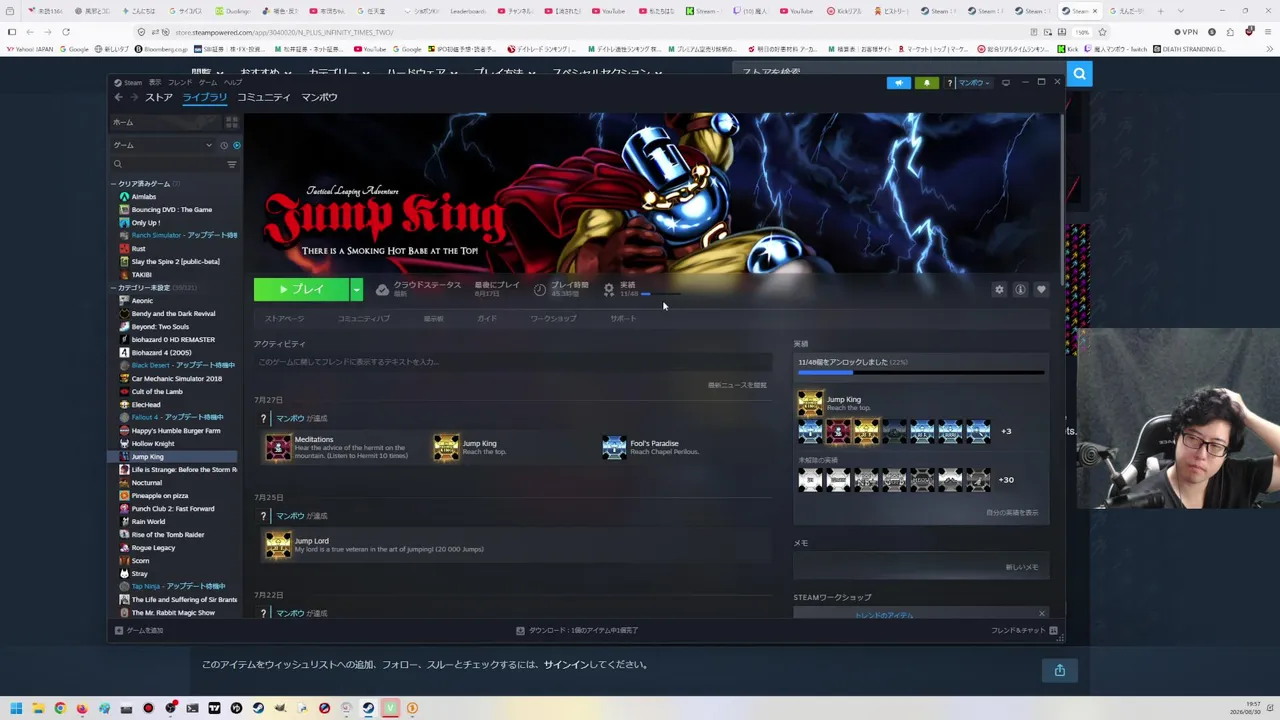This screenshot has width=1280, height=720.
Task: Show game info icon
Action: [1020, 290]
